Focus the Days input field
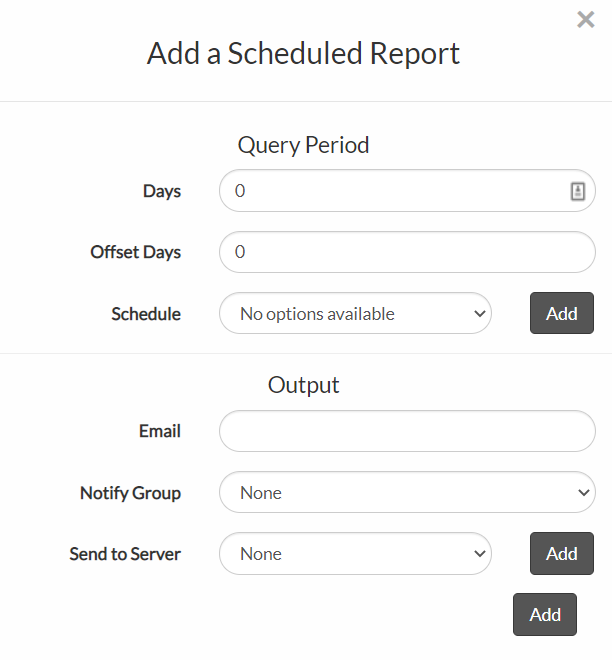612x660 pixels. [x=407, y=191]
